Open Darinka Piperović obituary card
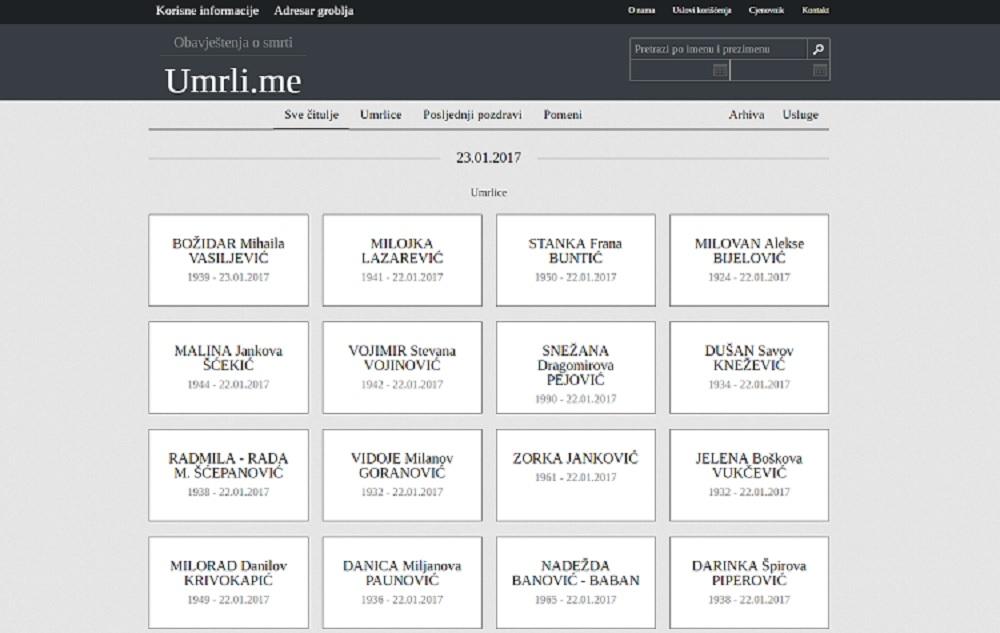This screenshot has width=1000, height=633. click(749, 582)
